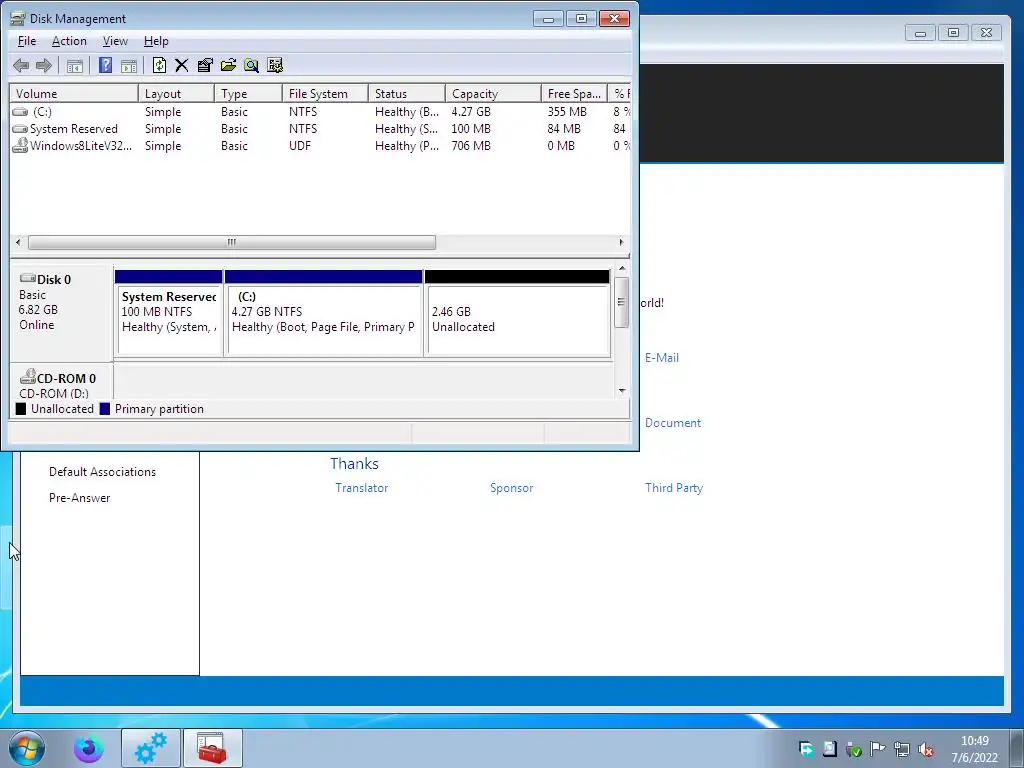Image resolution: width=1024 pixels, height=768 pixels.
Task: Click the Third Party link
Action: point(673,488)
